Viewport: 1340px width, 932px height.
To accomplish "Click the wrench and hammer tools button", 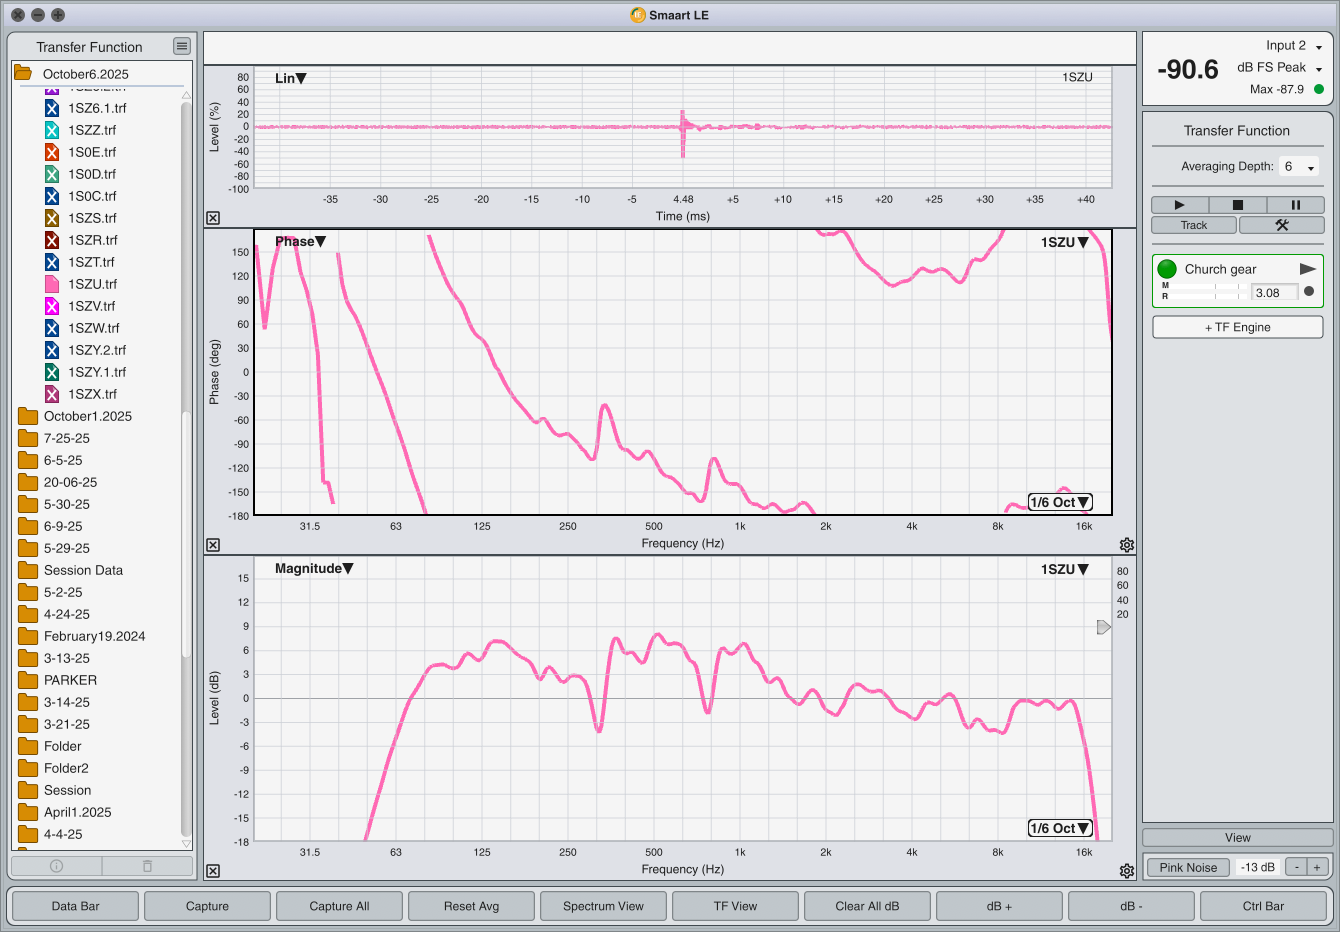I will 1281,225.
